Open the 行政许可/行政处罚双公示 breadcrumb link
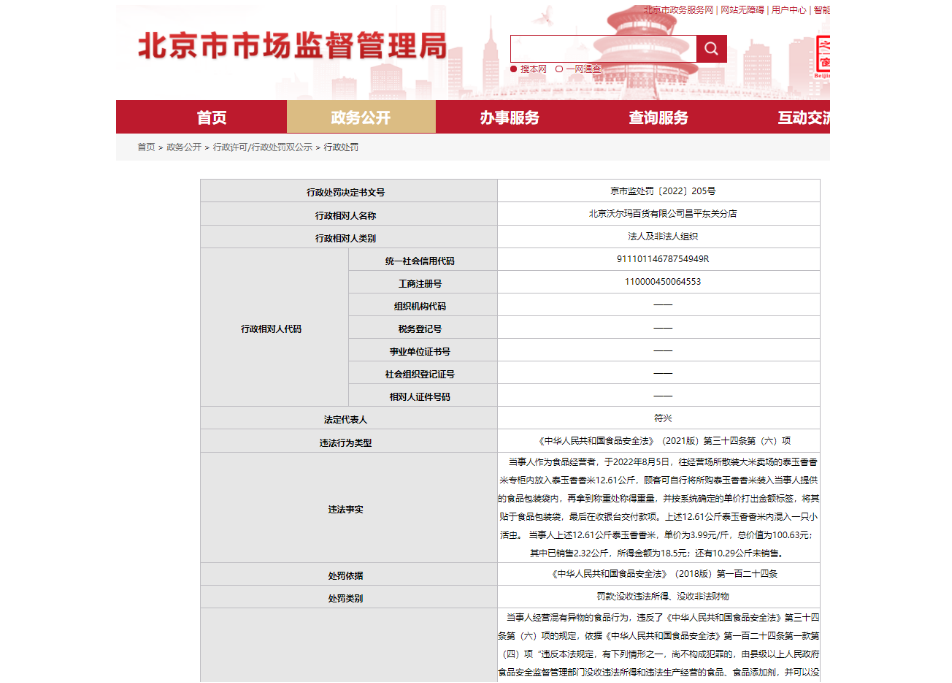 point(262,147)
